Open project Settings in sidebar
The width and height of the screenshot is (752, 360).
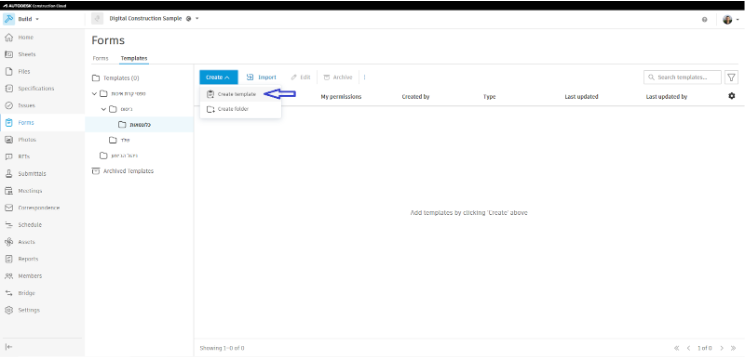tap(29, 310)
